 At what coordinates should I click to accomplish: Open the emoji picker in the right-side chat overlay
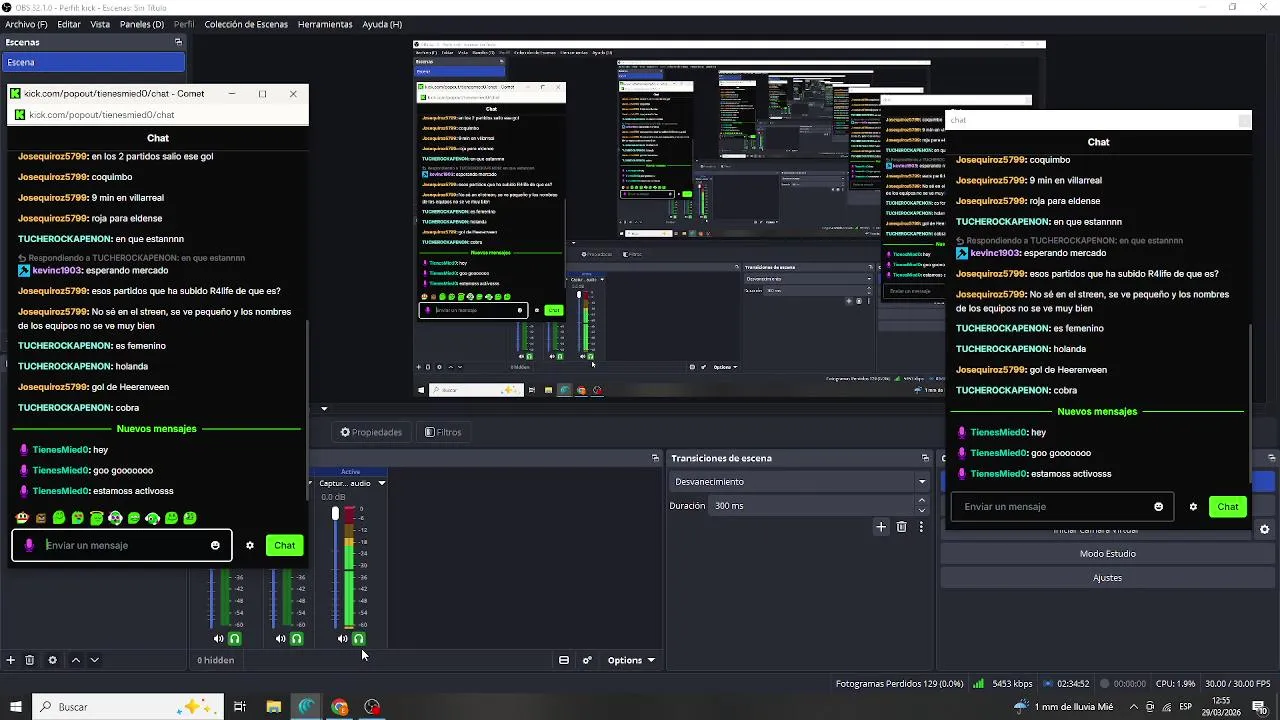pos(1159,507)
